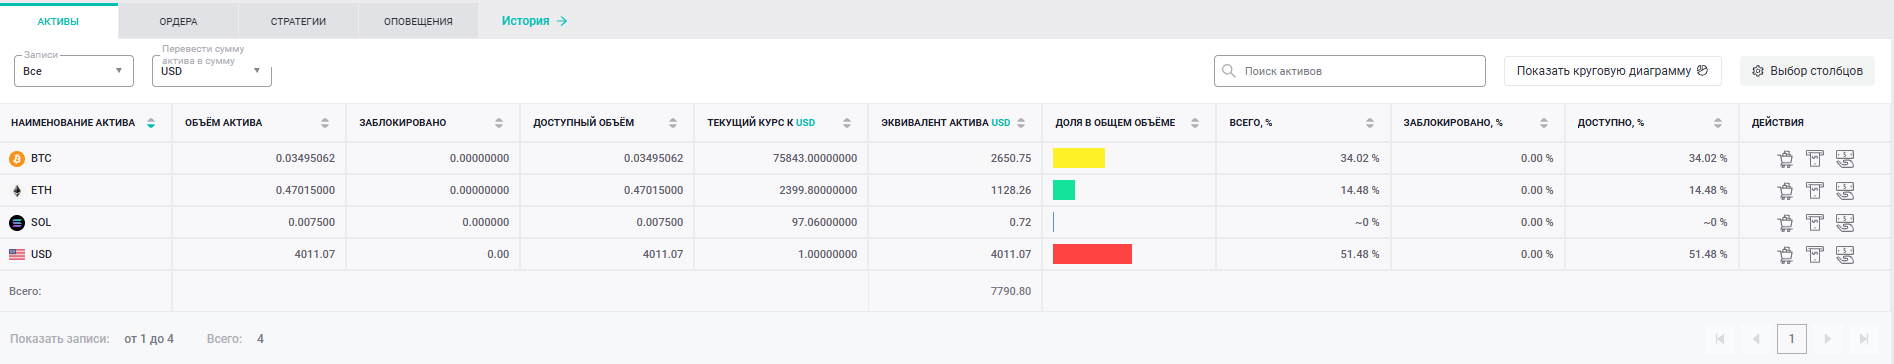1894x364 pixels.
Task: Switch to the Стратегии tab
Action: coord(298,21)
